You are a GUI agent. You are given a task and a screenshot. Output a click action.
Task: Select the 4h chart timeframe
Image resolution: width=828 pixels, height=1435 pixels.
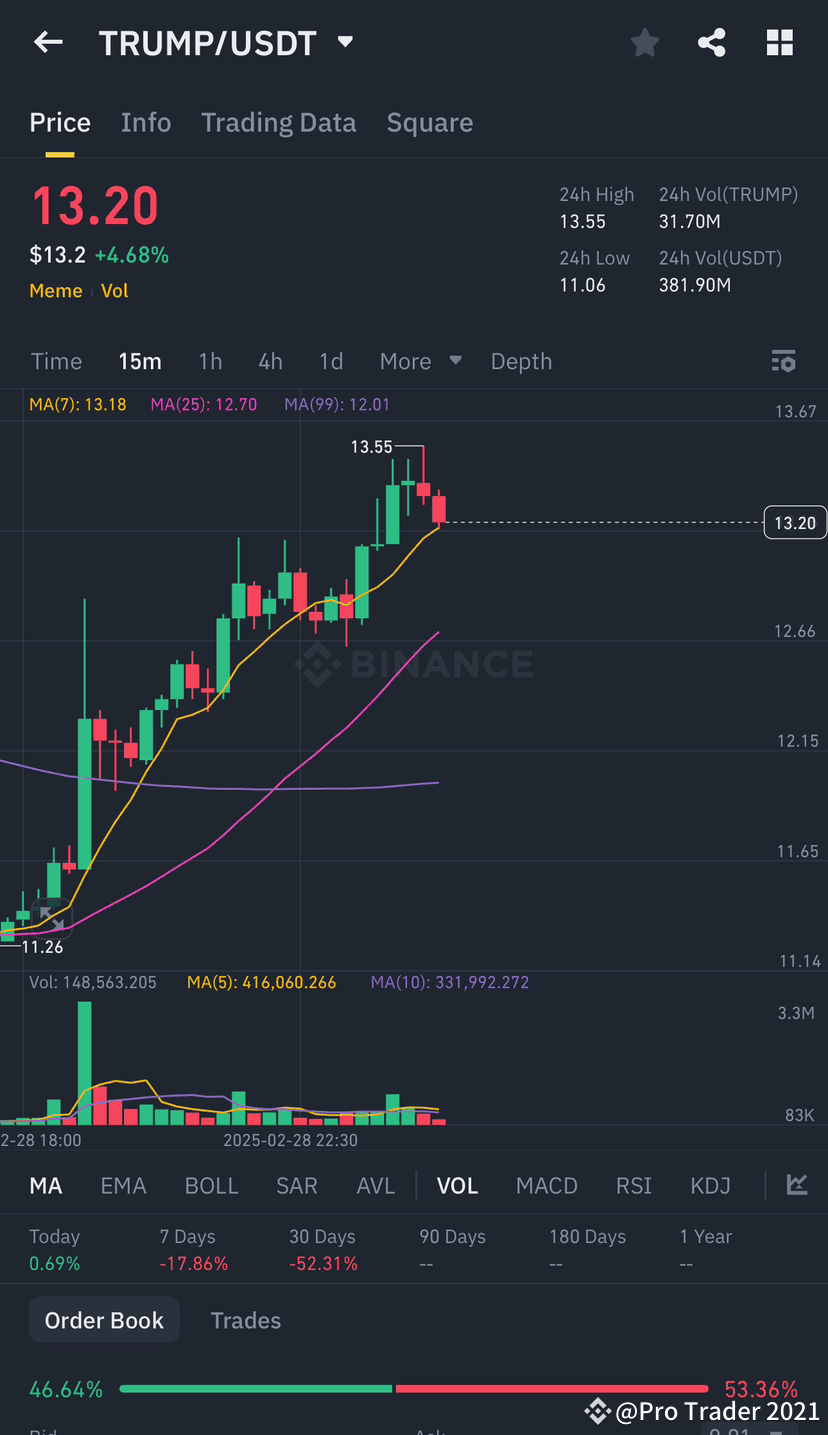[270, 361]
